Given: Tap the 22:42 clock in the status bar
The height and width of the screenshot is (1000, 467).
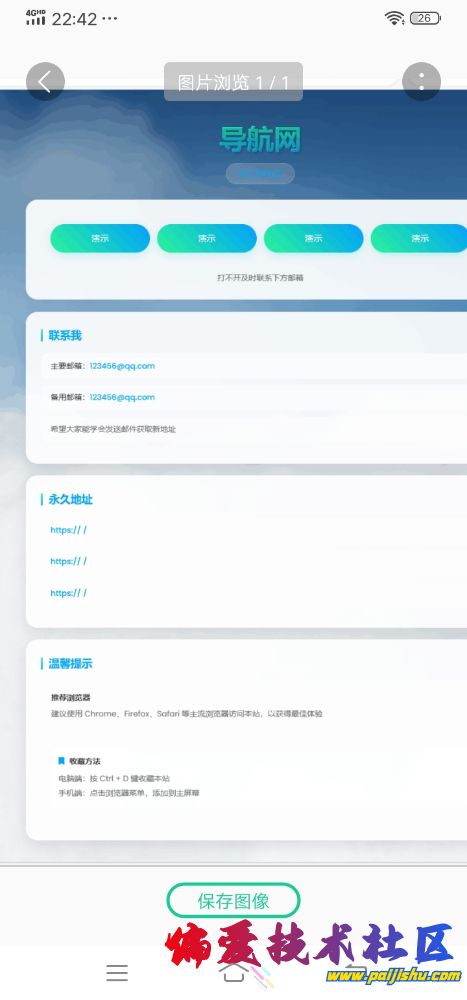Looking at the screenshot, I should point(74,18).
